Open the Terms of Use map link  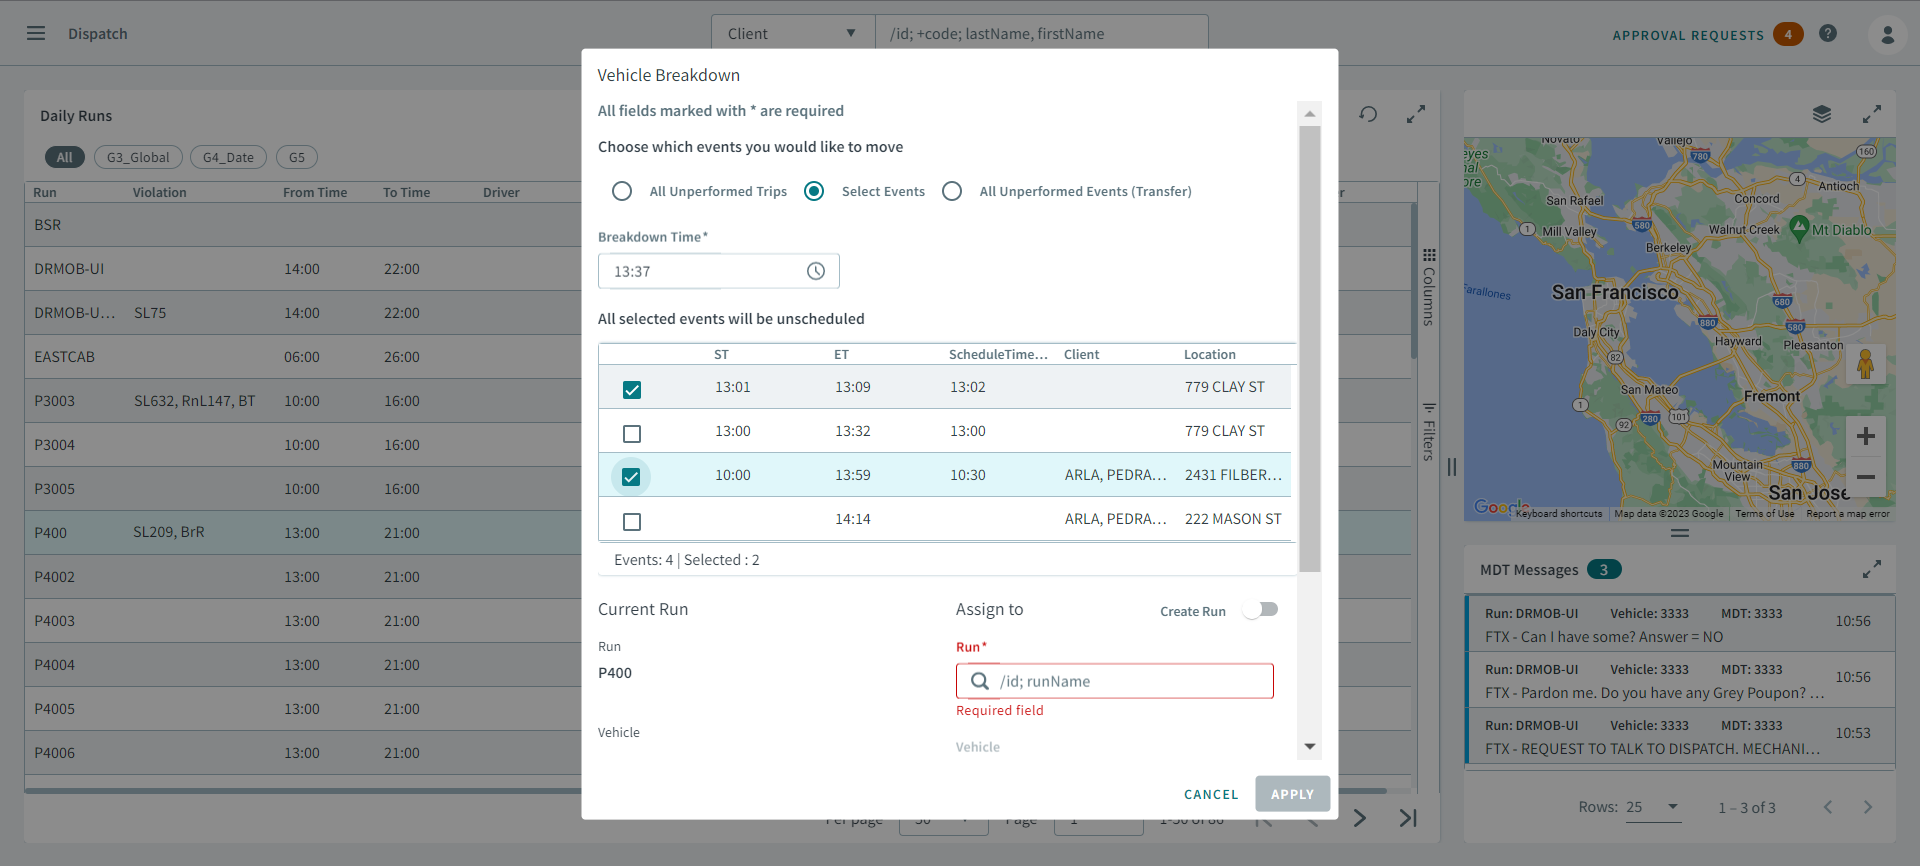click(1764, 514)
